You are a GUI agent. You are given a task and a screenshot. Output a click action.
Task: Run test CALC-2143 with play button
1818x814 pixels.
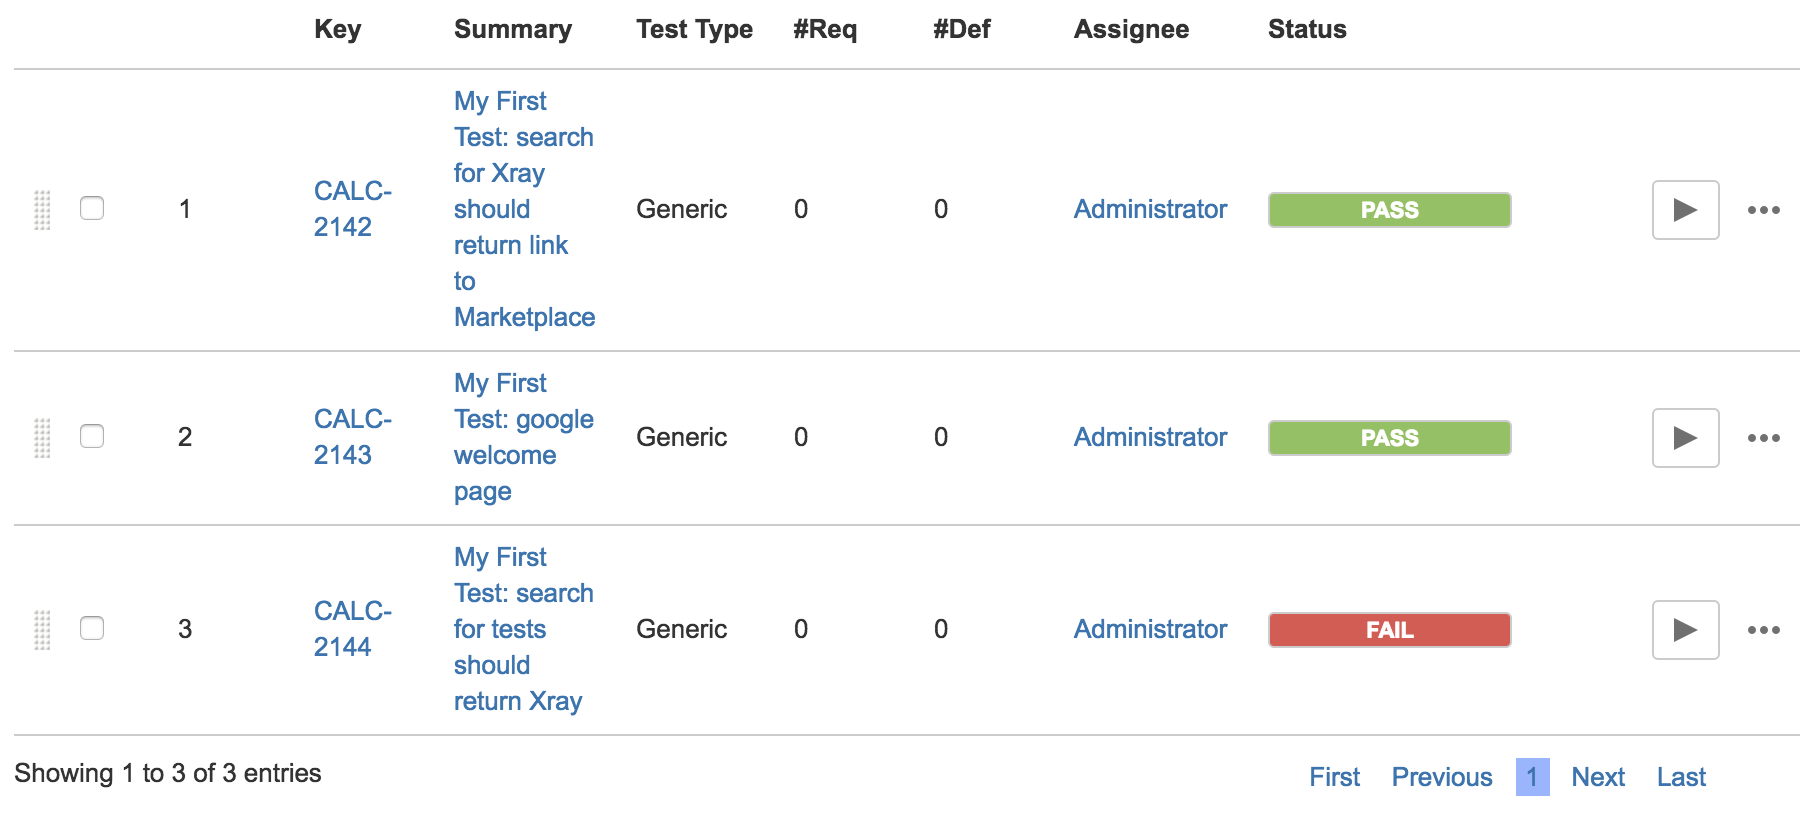point(1685,438)
